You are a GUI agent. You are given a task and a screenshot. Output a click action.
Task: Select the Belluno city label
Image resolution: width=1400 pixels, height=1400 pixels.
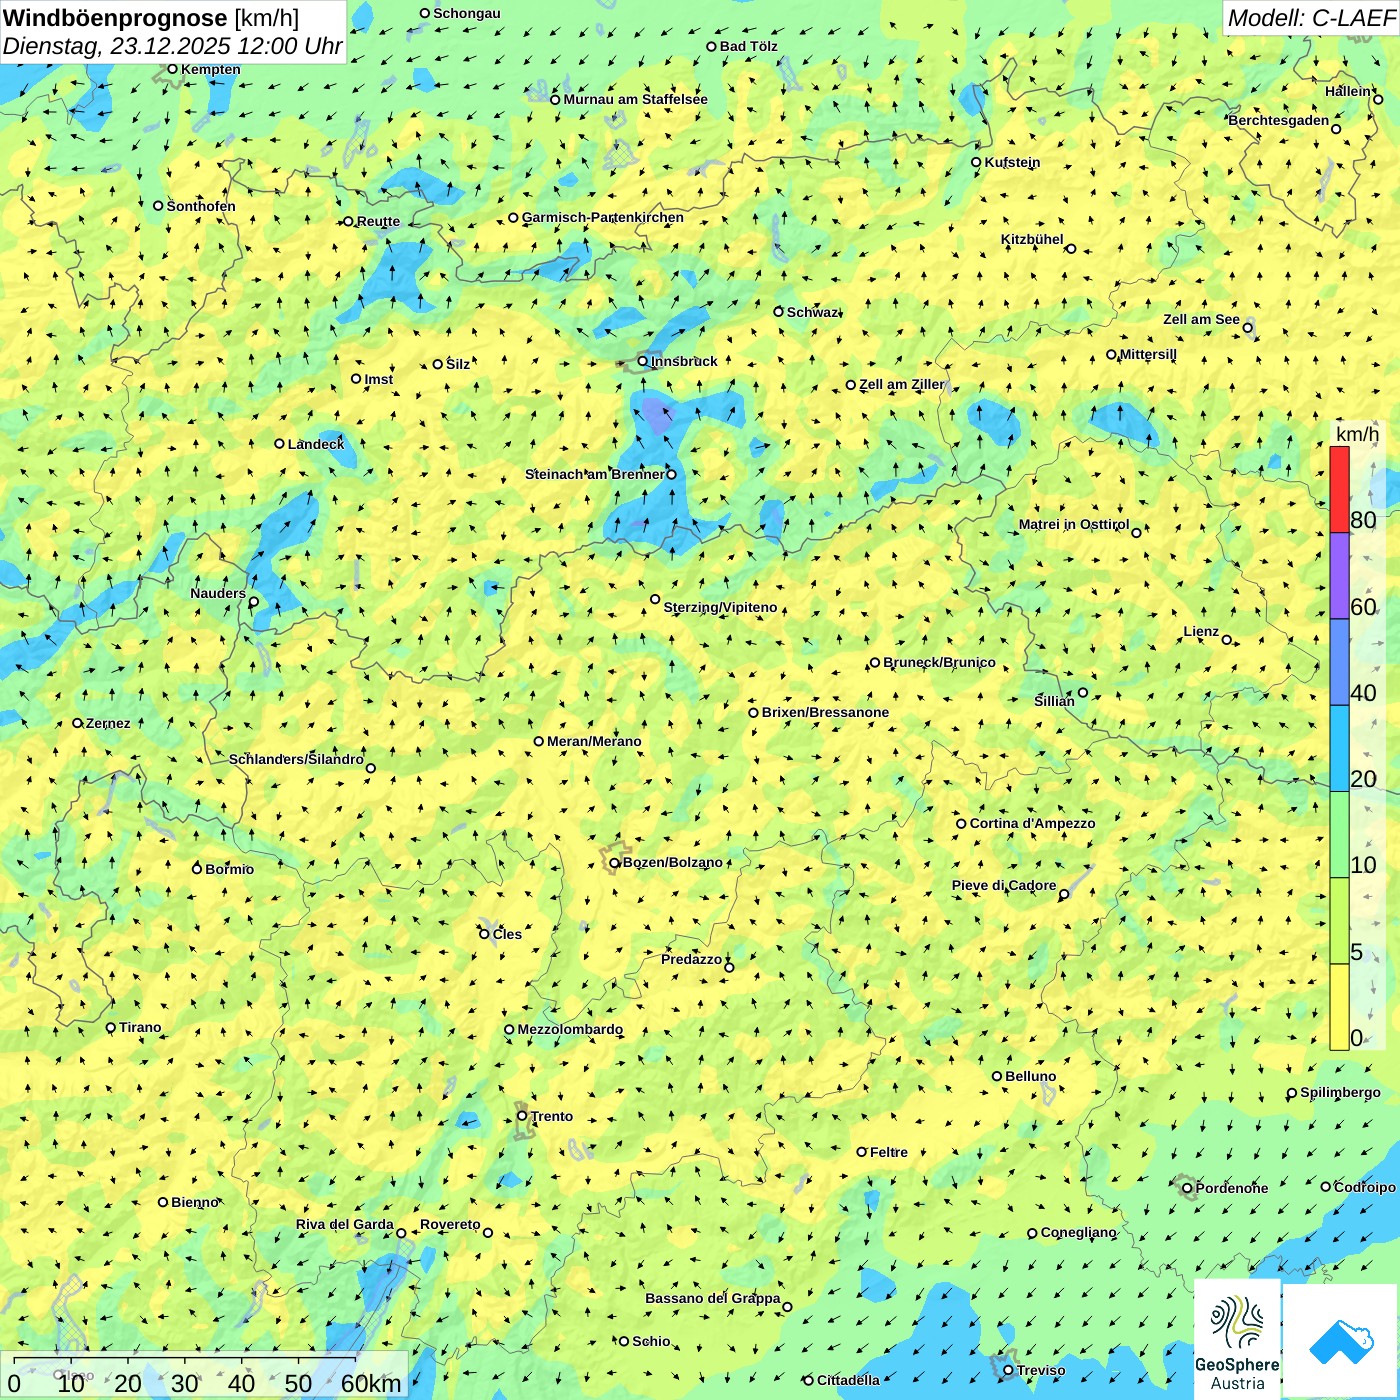coord(1030,1076)
